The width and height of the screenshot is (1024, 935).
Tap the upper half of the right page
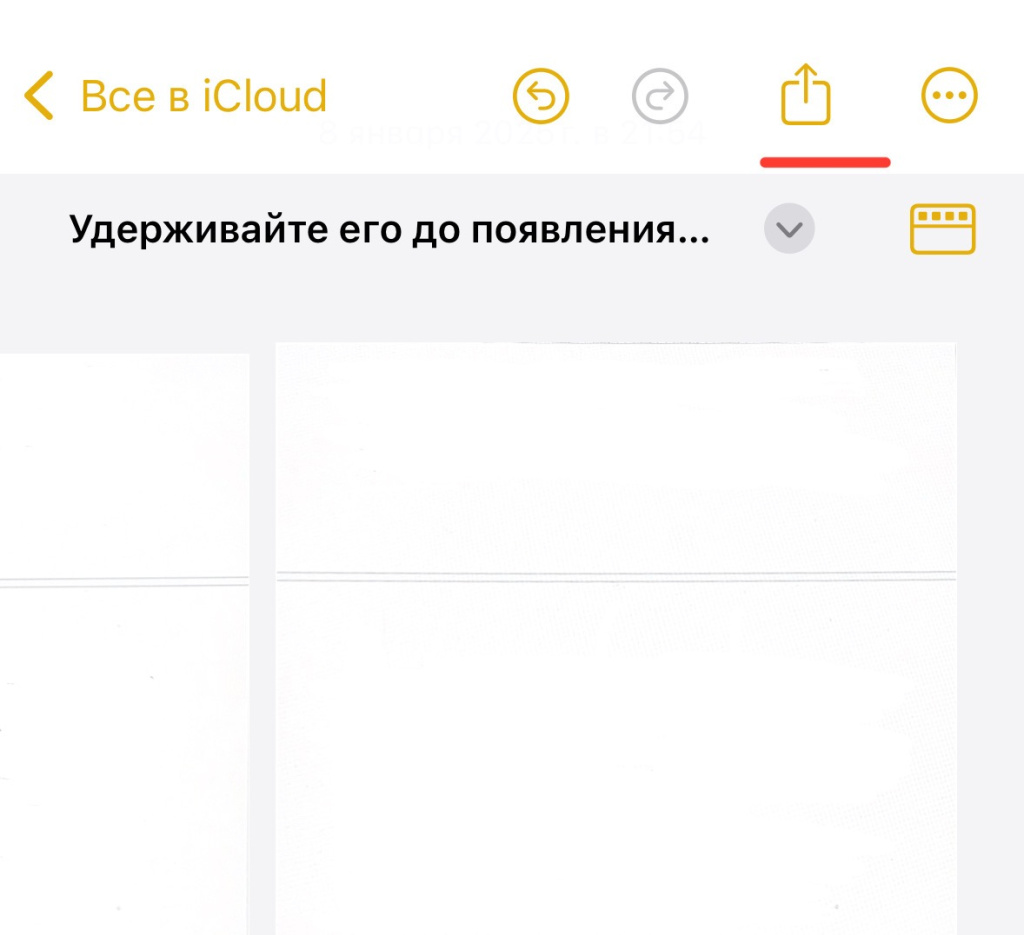615,460
